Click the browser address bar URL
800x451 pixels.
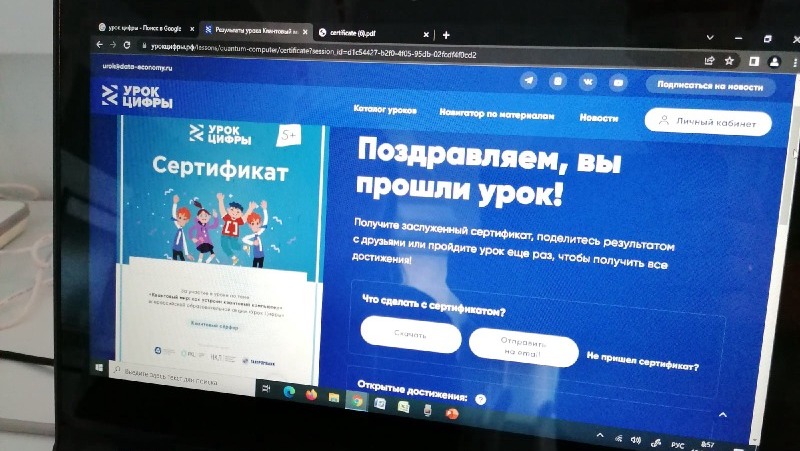click(x=314, y=51)
